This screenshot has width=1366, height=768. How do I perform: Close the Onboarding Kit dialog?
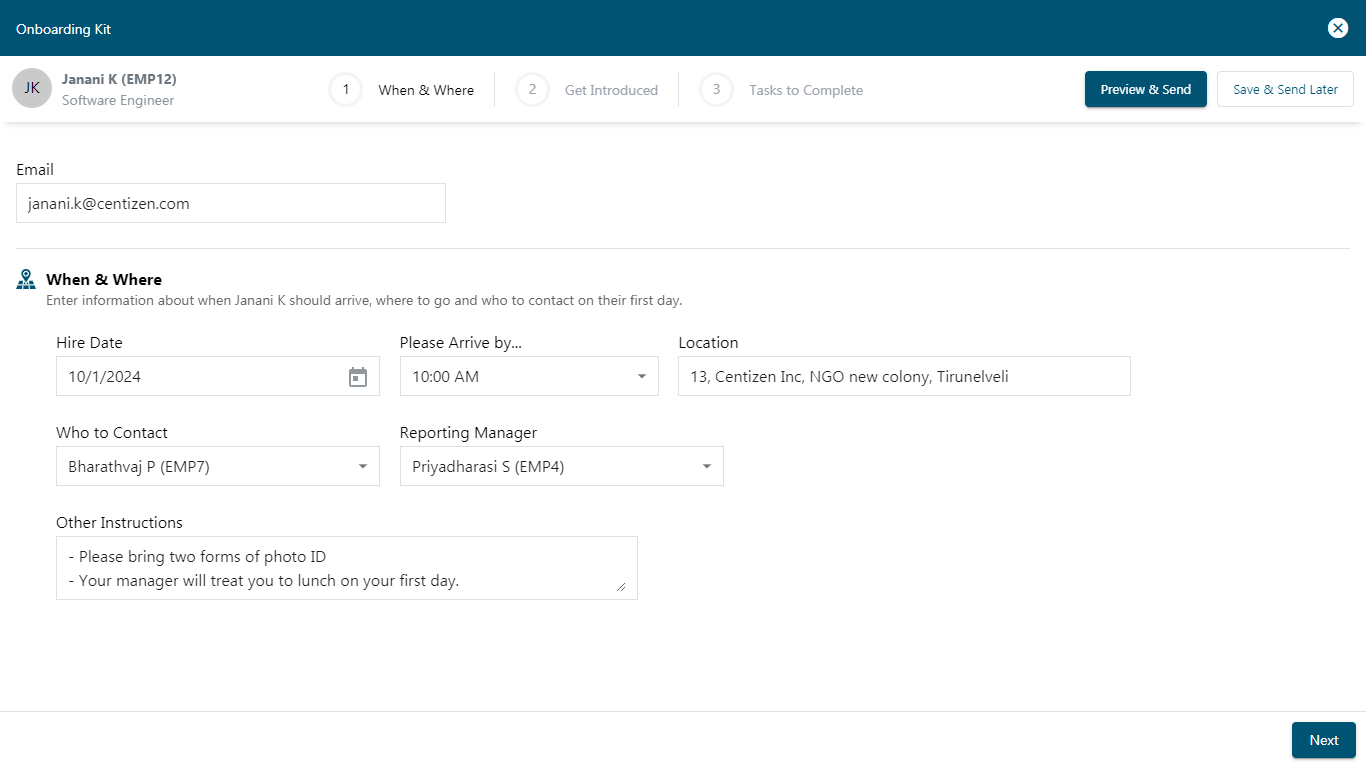[x=1338, y=28]
